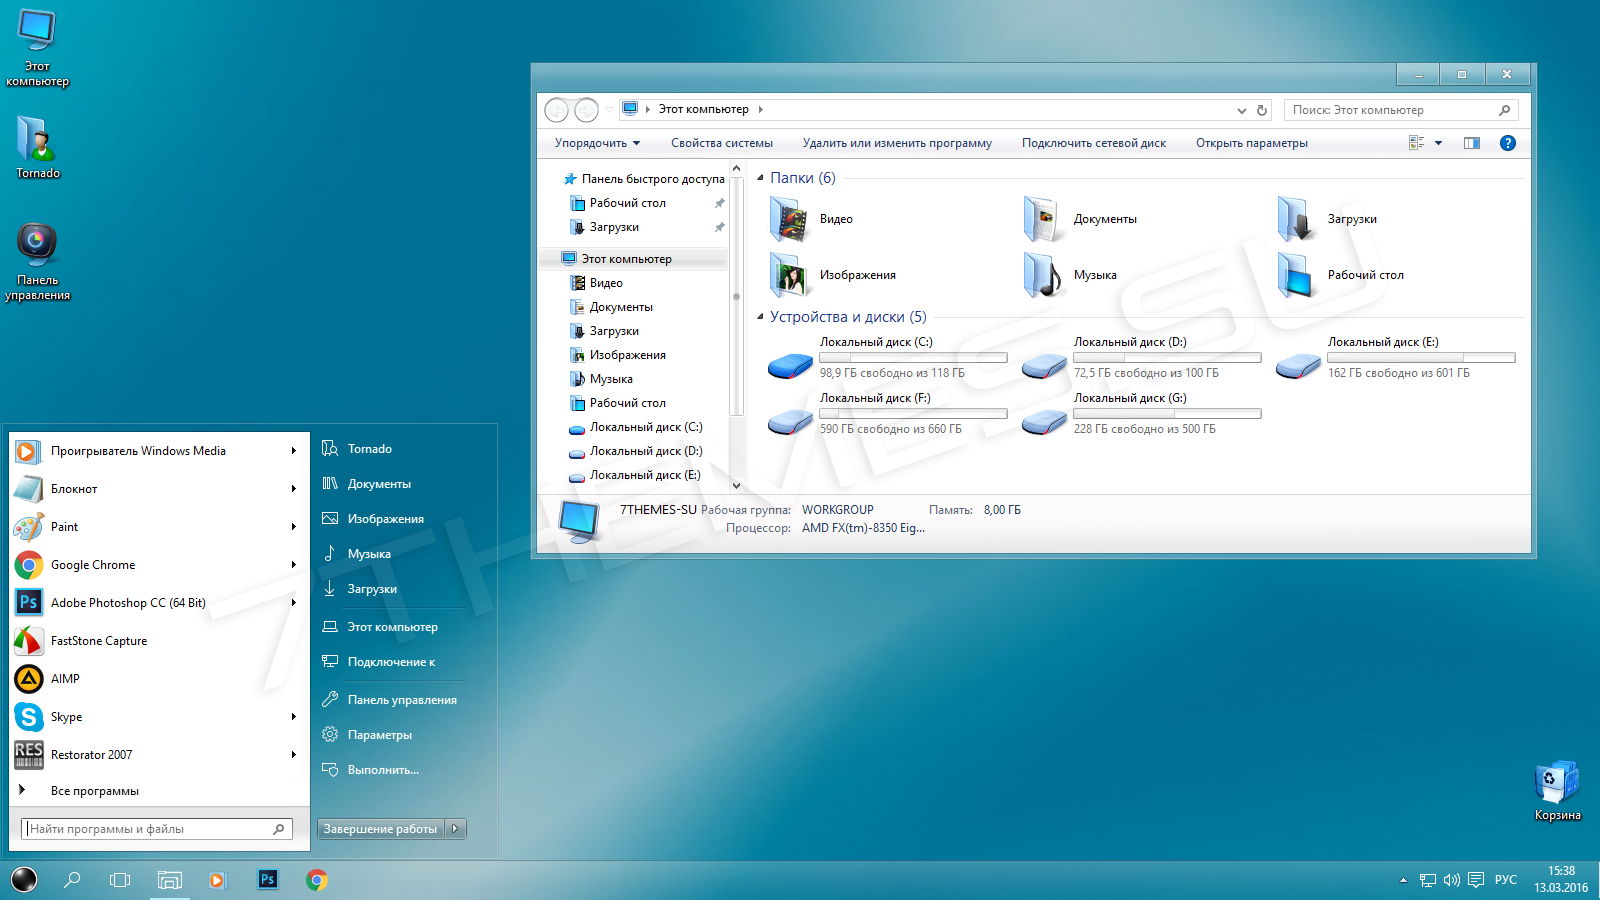Open the view options dropdown arrow
Screen dimensions: 1600x900
[1438, 143]
